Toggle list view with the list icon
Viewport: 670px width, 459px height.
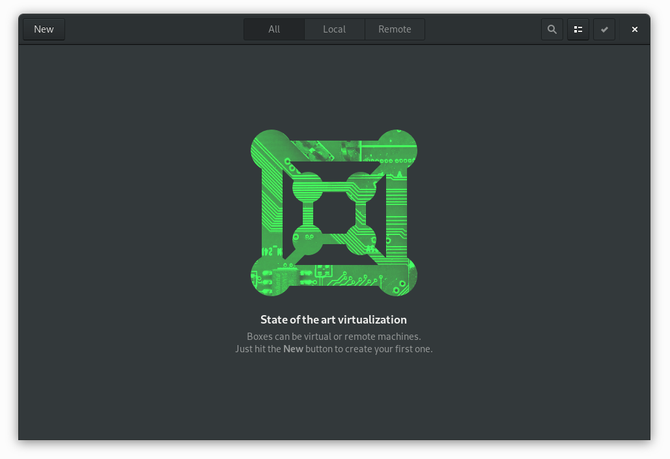(x=578, y=29)
